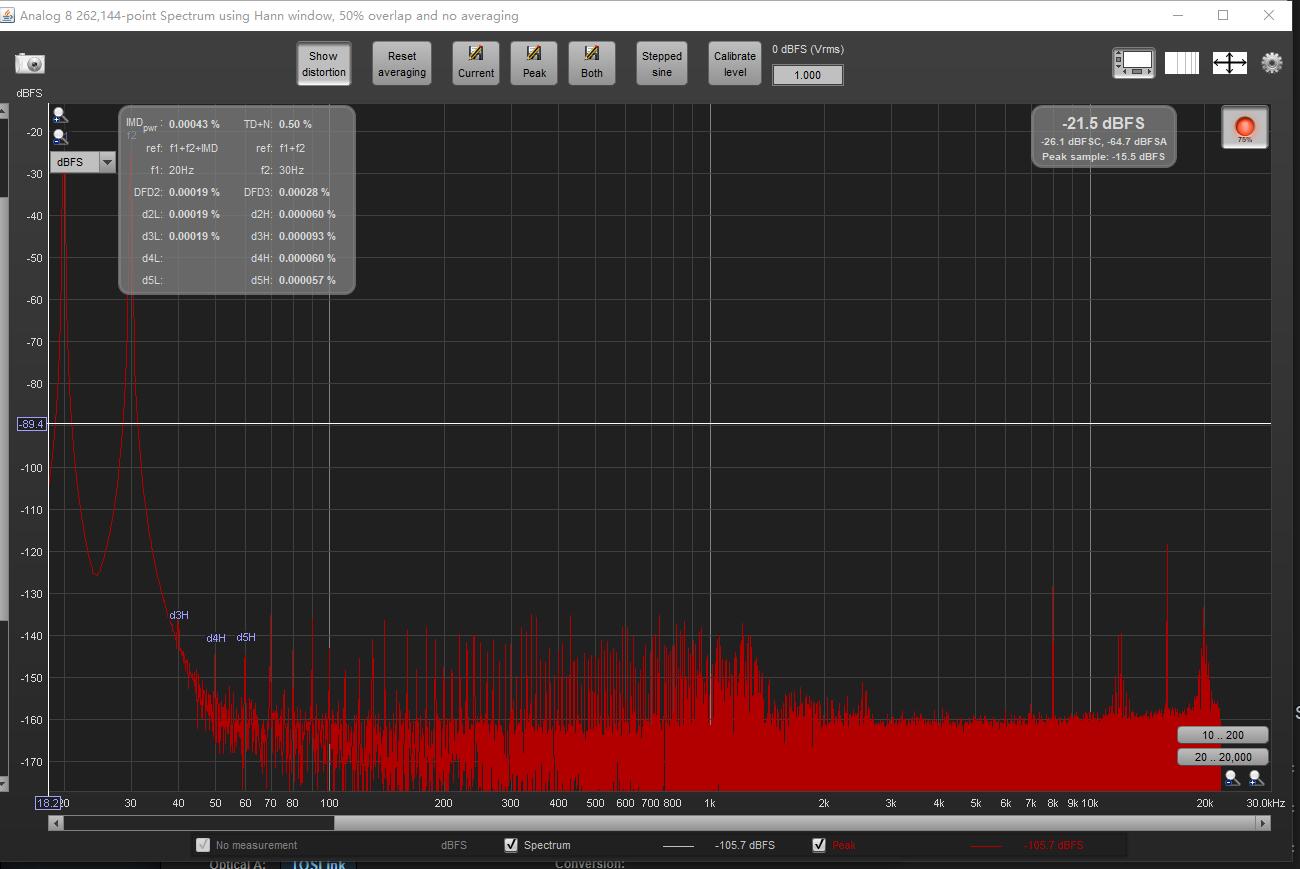Viewport: 1300px width, 869px height.
Task: Toggle the No measurement checkbox
Action: [x=203, y=845]
